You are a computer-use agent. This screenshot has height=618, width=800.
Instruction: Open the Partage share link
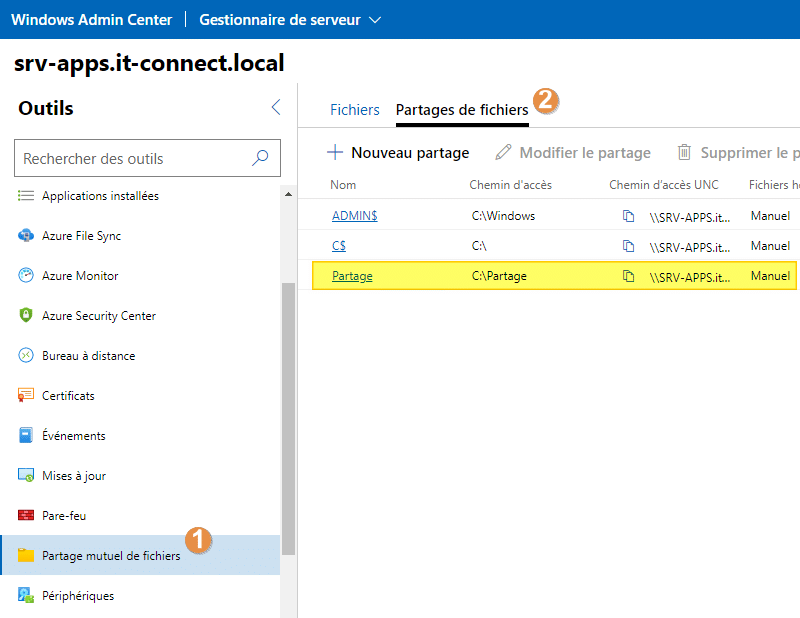point(352,276)
